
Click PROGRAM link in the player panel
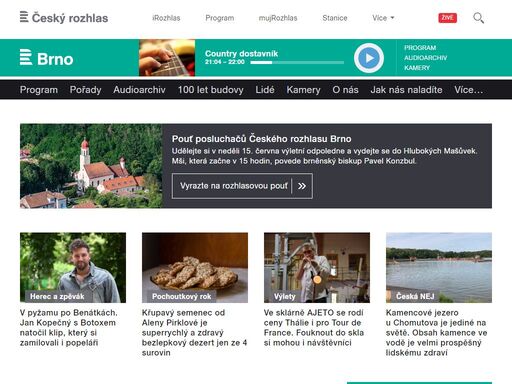click(420, 48)
